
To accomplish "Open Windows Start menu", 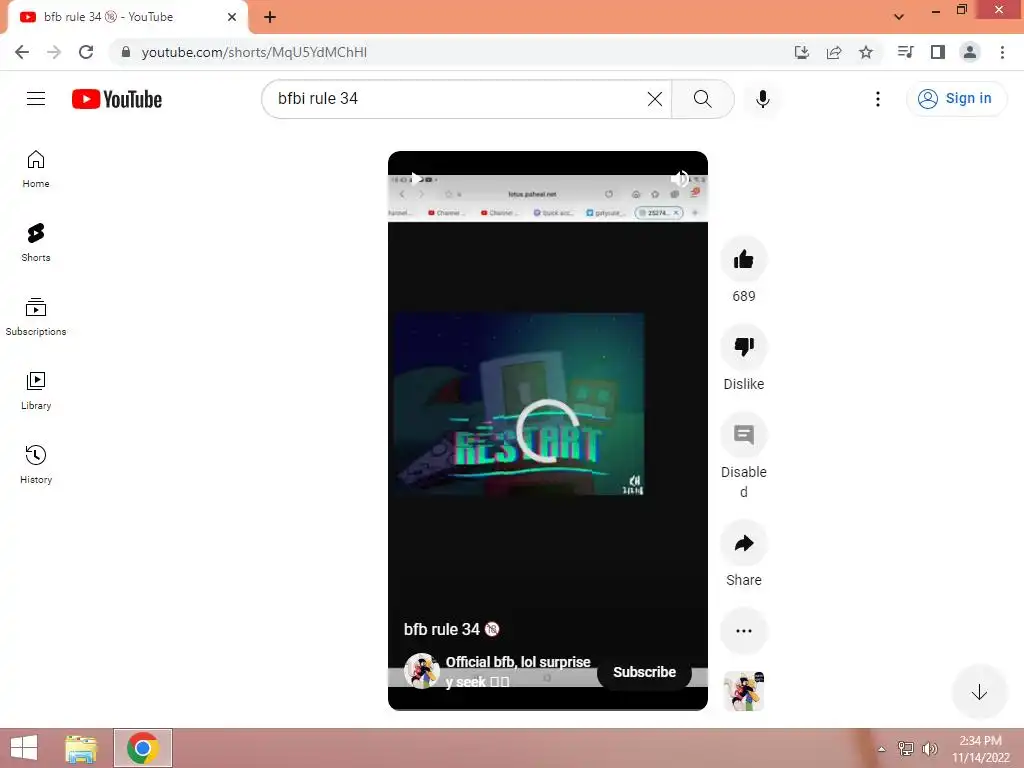I will pyautogui.click(x=24, y=748).
